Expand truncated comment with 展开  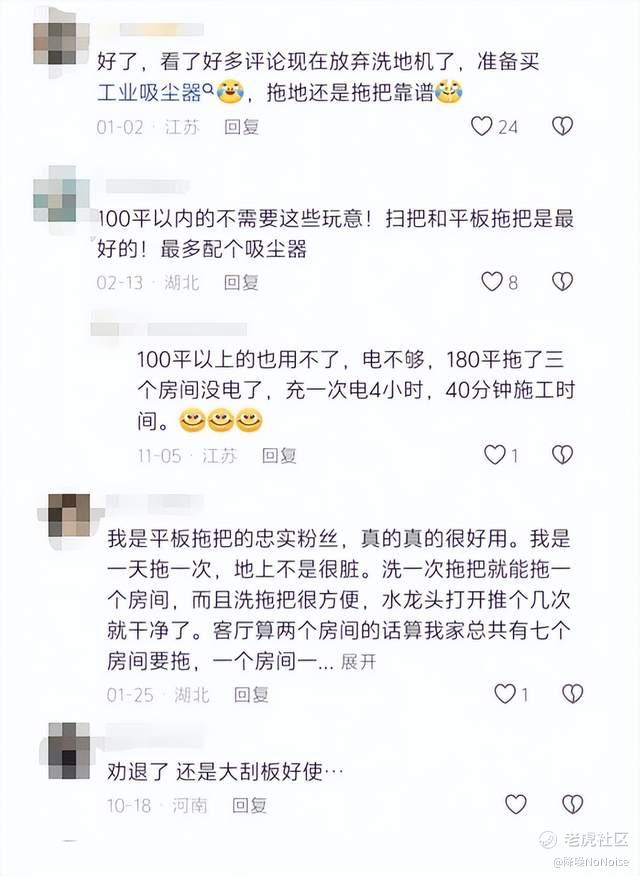click(x=358, y=662)
